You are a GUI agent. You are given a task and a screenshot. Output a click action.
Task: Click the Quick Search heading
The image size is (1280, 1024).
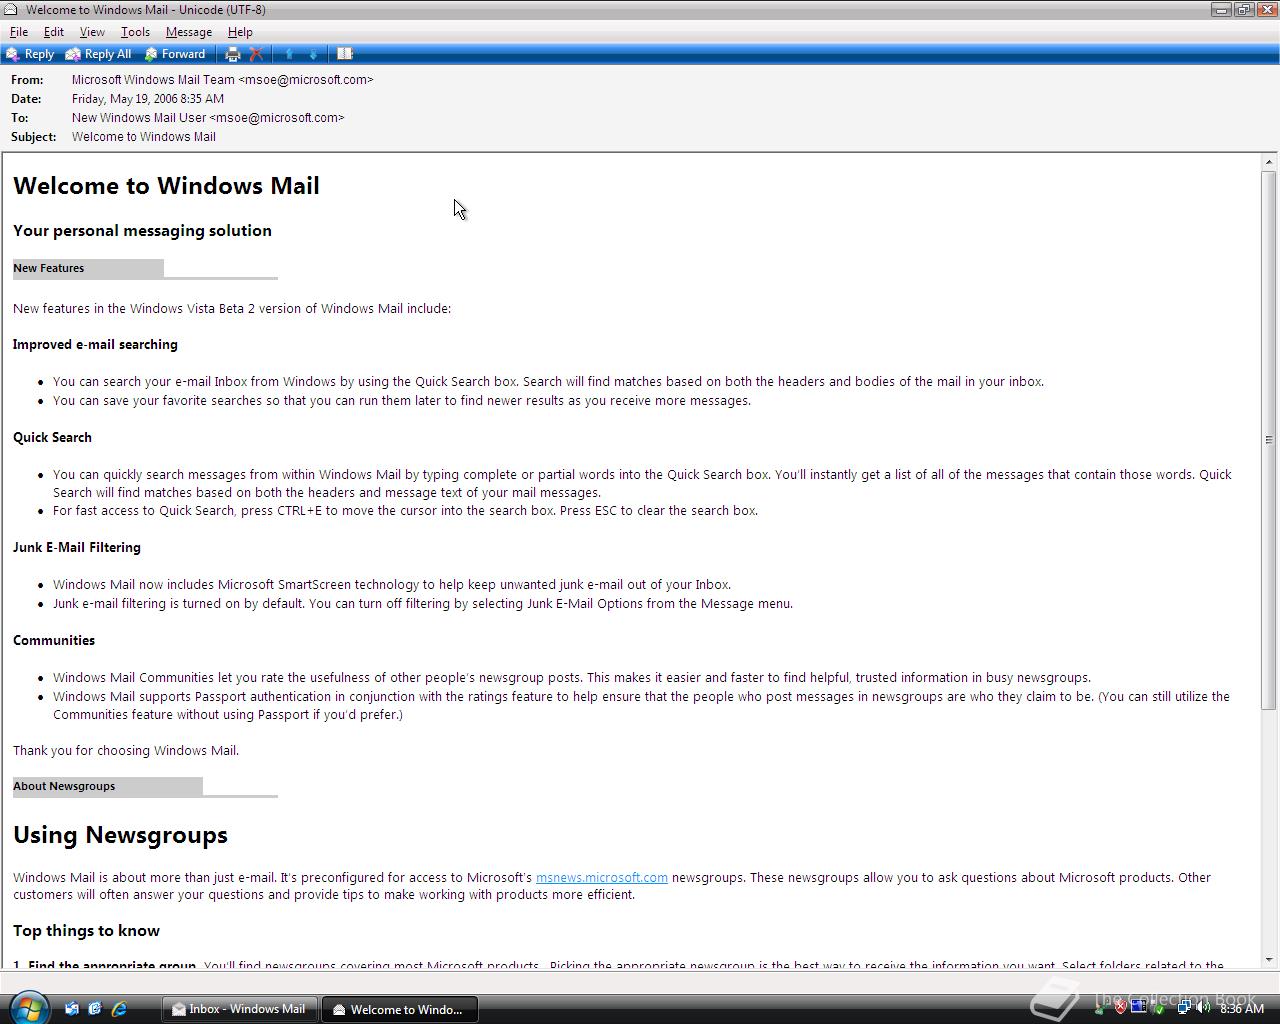52,438
